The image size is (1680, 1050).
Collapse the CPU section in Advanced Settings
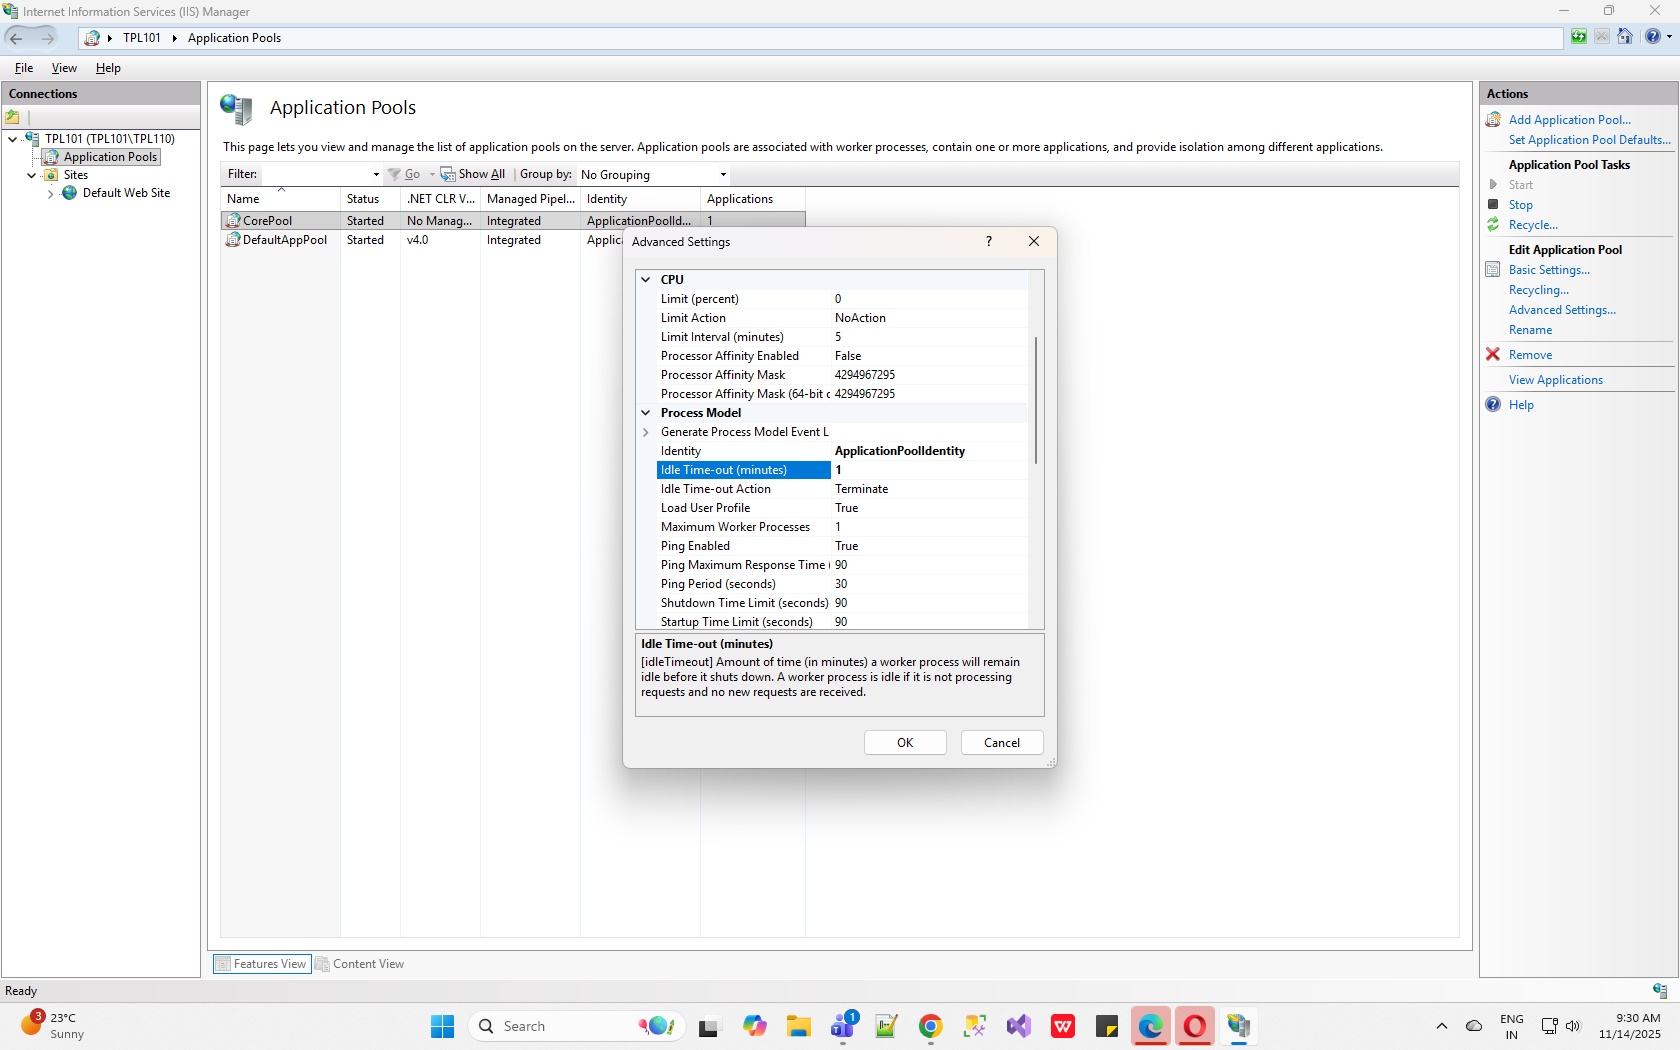[x=646, y=280]
